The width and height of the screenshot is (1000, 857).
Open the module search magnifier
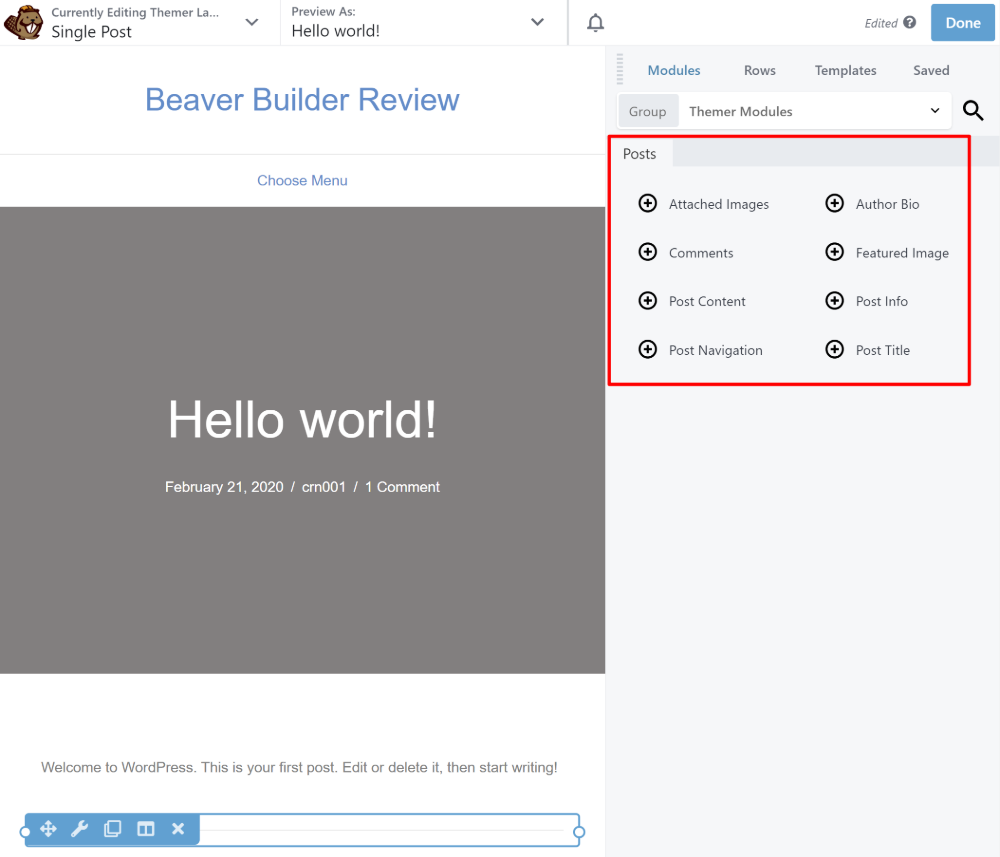(973, 110)
